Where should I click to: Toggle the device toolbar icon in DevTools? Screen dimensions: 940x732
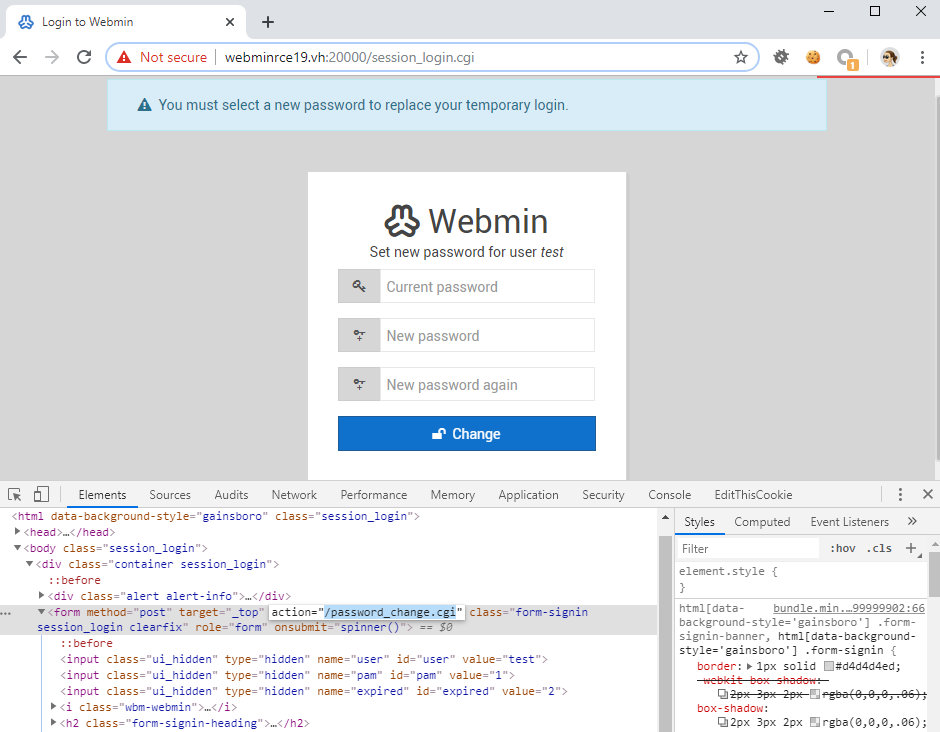click(x=41, y=494)
